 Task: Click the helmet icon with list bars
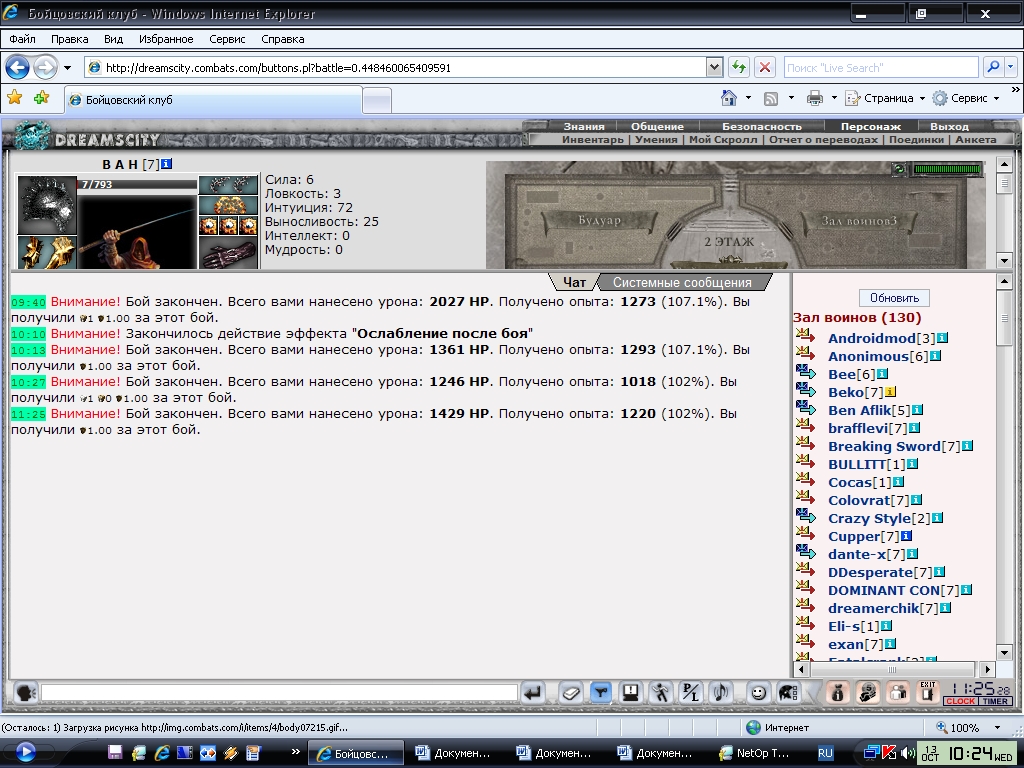point(788,692)
